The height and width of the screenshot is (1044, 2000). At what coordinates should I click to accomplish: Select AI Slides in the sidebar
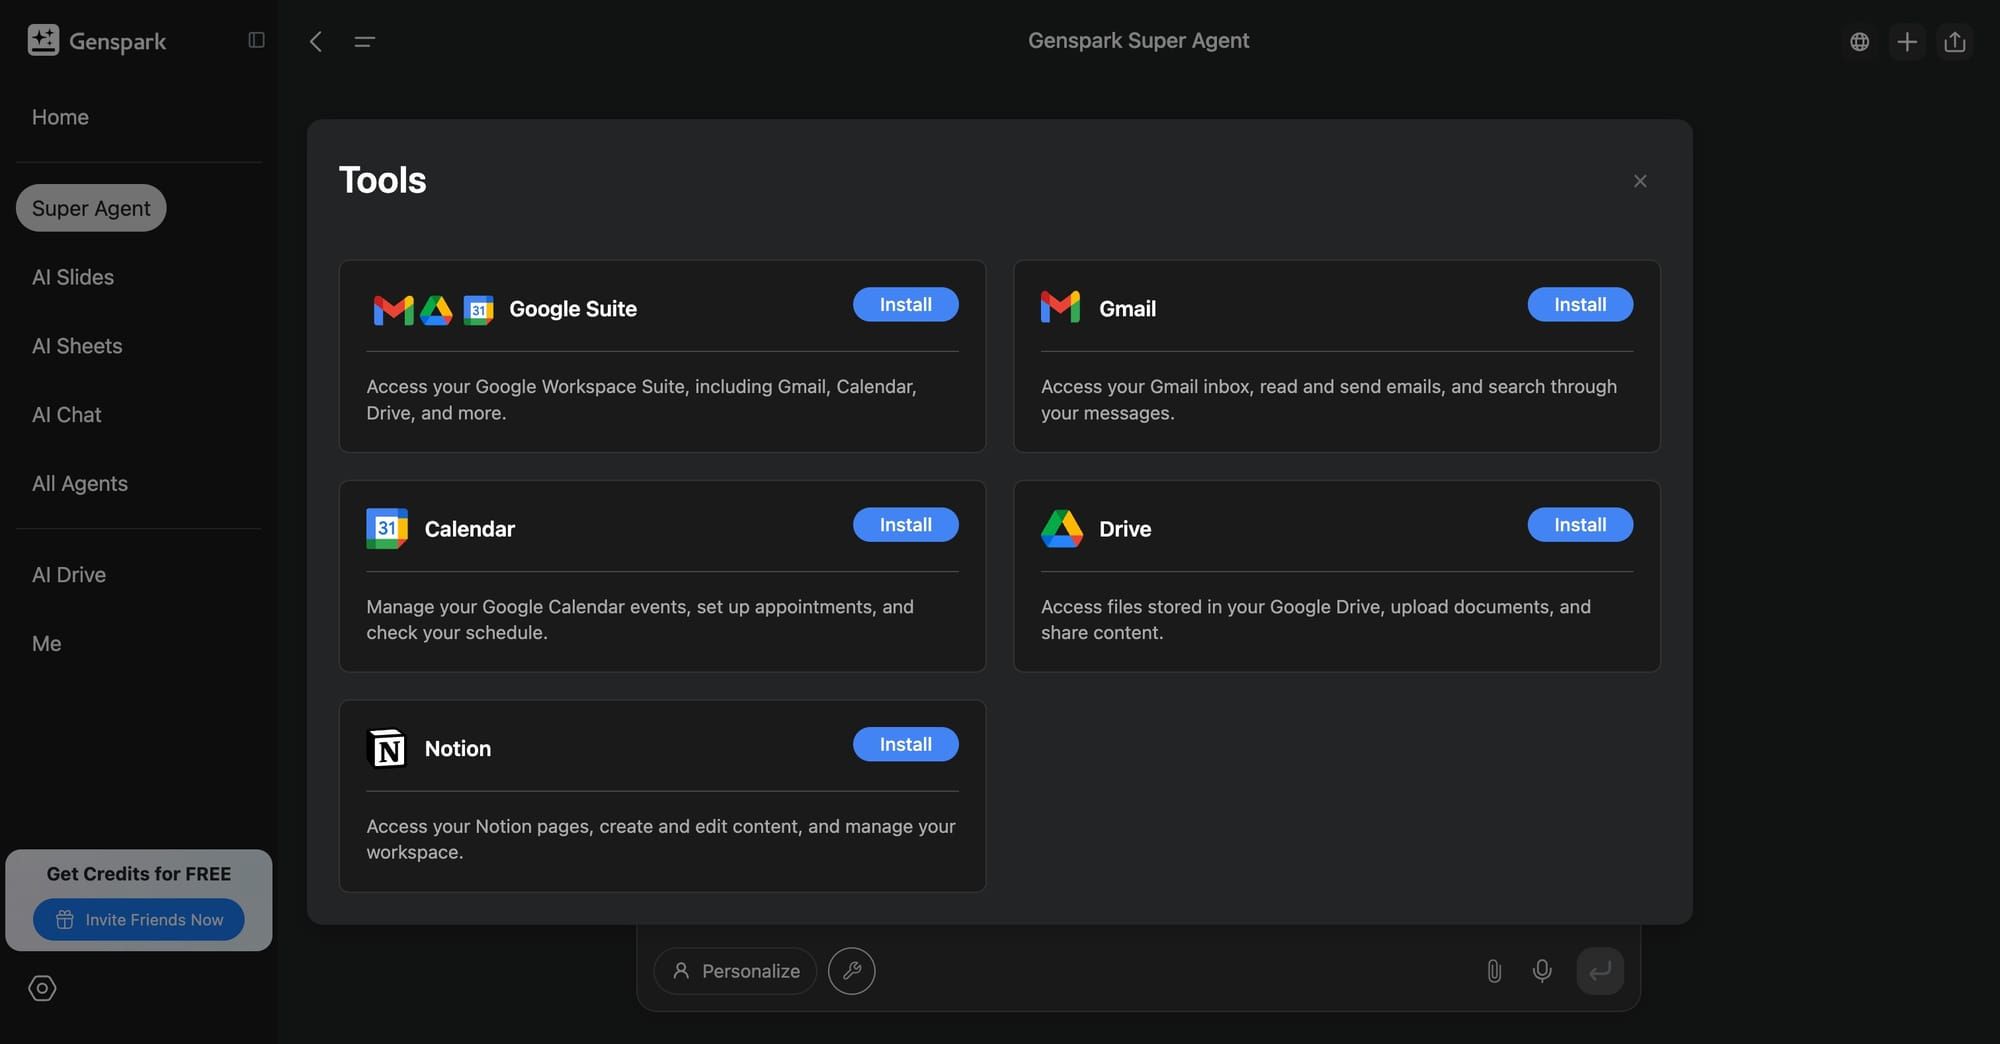(x=72, y=277)
